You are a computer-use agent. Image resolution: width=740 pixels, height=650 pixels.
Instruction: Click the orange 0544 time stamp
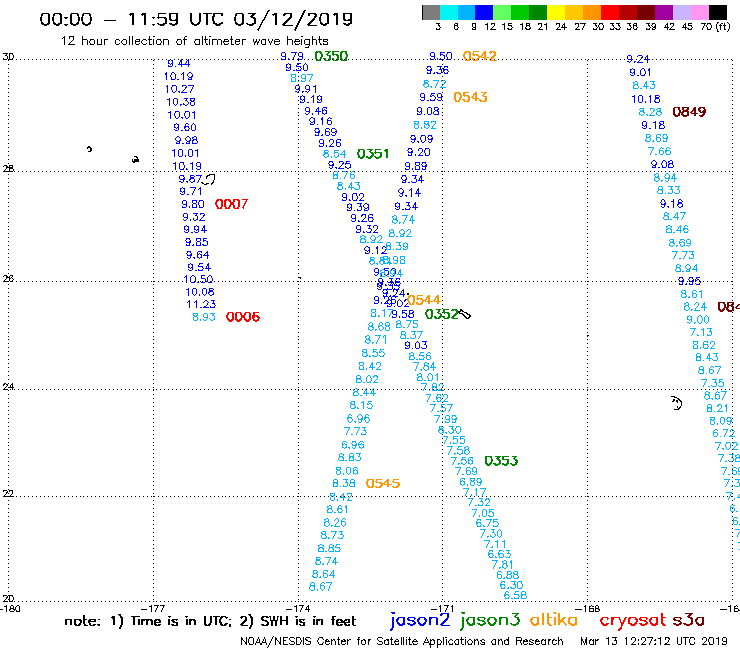[x=424, y=300]
